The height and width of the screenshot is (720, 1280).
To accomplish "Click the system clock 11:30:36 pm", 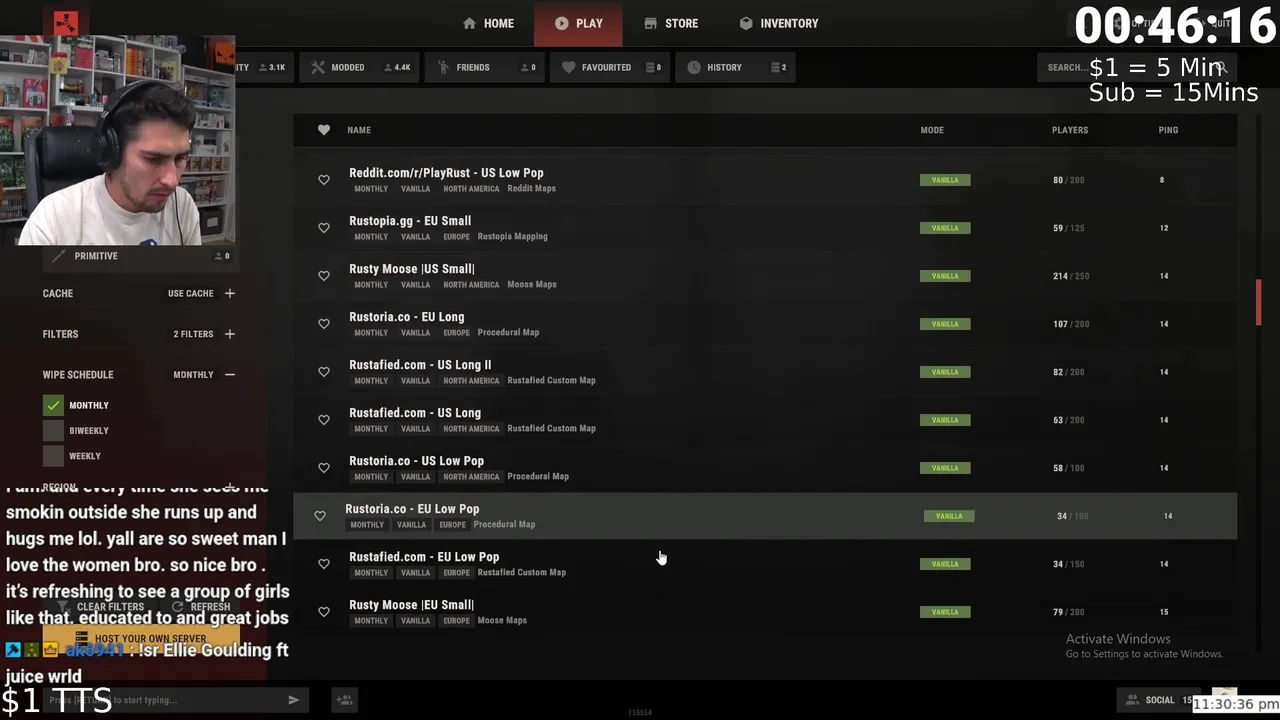I will [x=1234, y=704].
